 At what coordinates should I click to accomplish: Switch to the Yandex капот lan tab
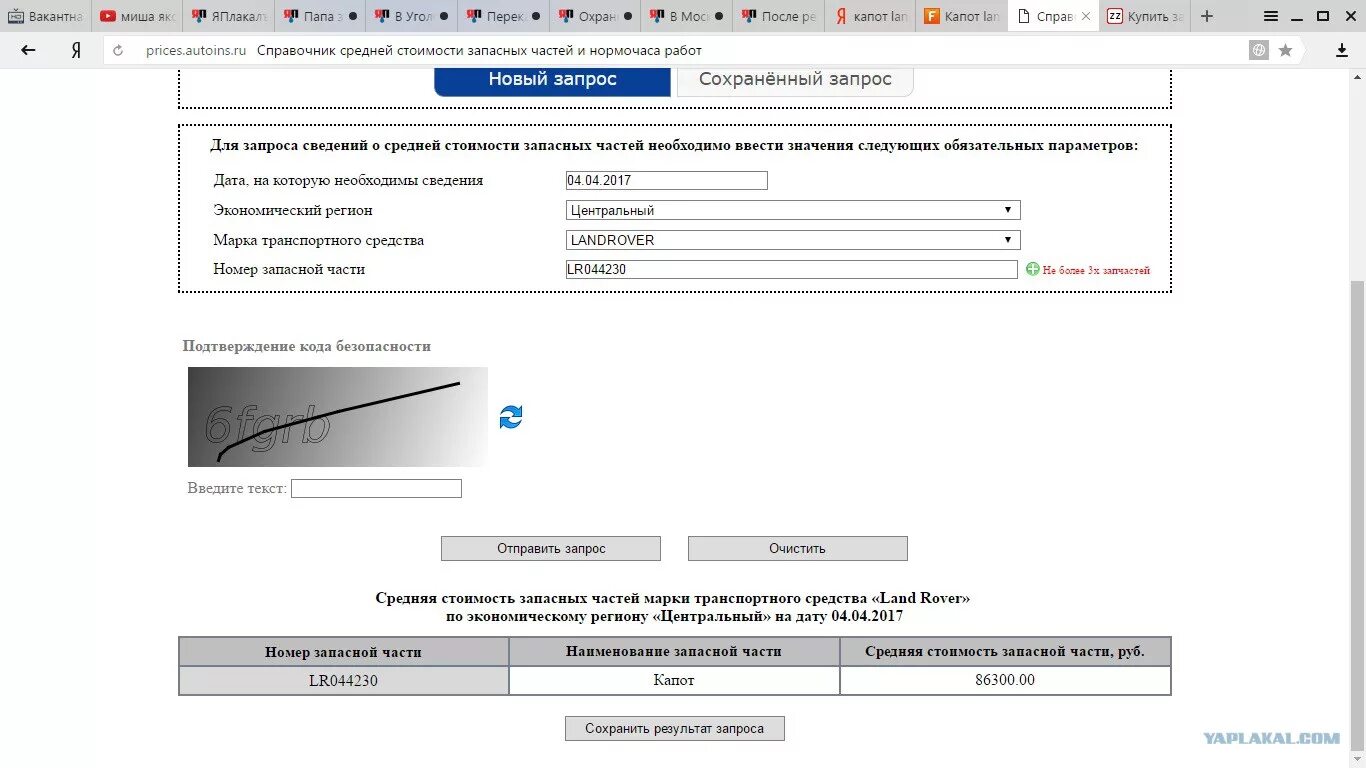[x=872, y=16]
